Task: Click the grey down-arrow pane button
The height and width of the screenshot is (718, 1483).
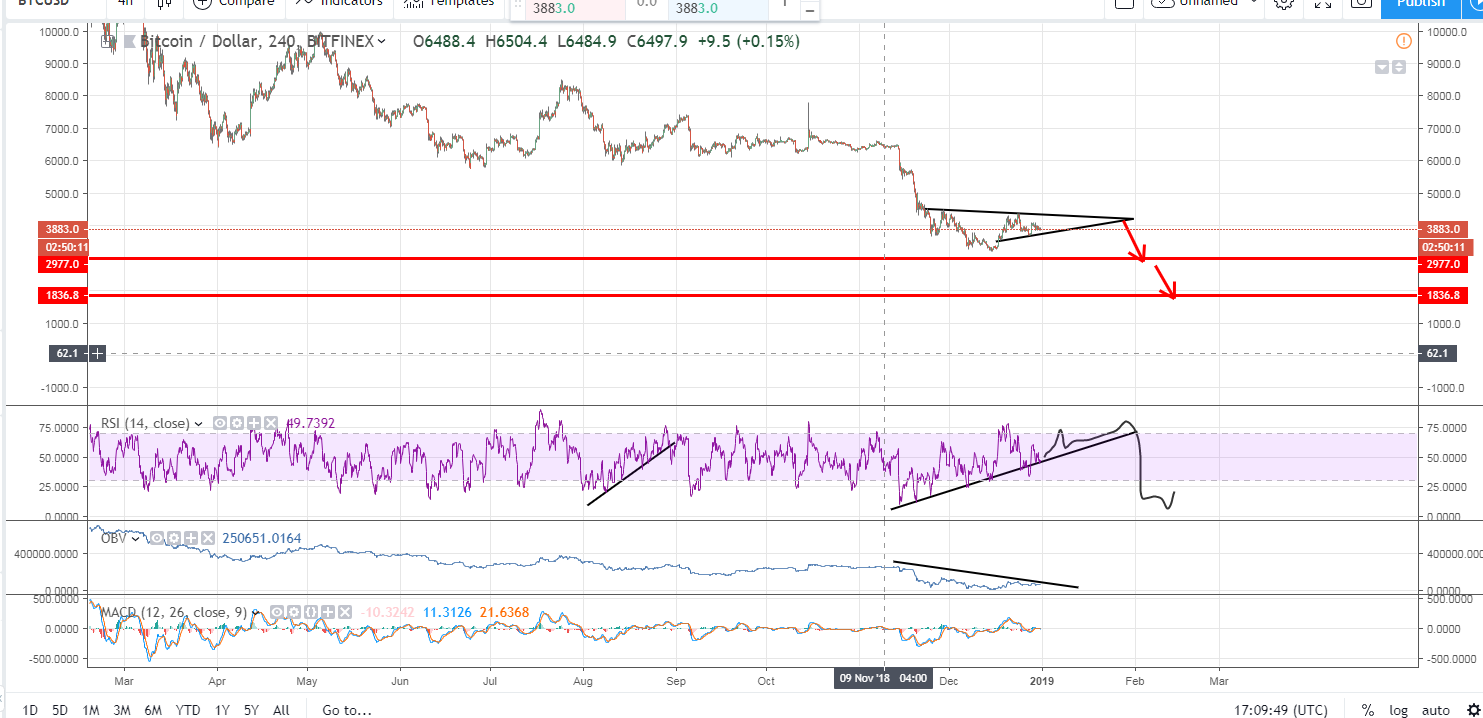Action: pyautogui.click(x=1382, y=67)
